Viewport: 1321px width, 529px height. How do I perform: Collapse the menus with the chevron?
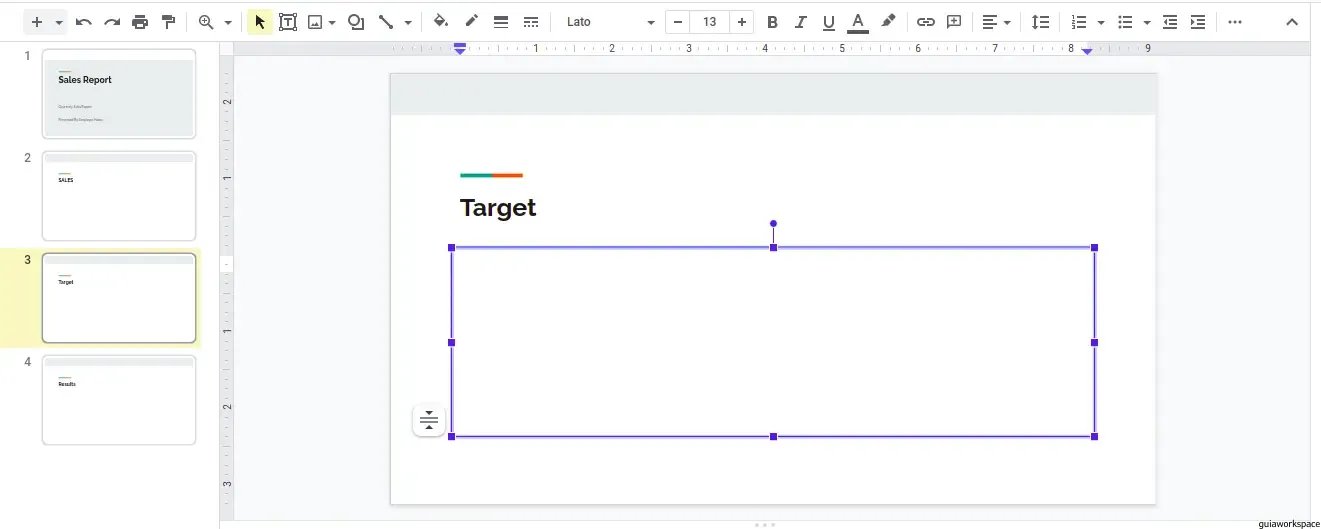(1291, 22)
